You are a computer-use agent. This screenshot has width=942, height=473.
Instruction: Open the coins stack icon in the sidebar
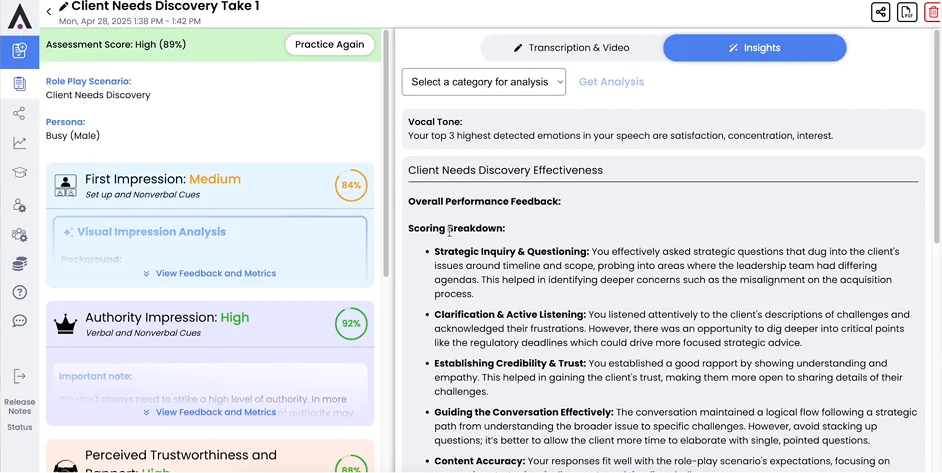click(19, 263)
